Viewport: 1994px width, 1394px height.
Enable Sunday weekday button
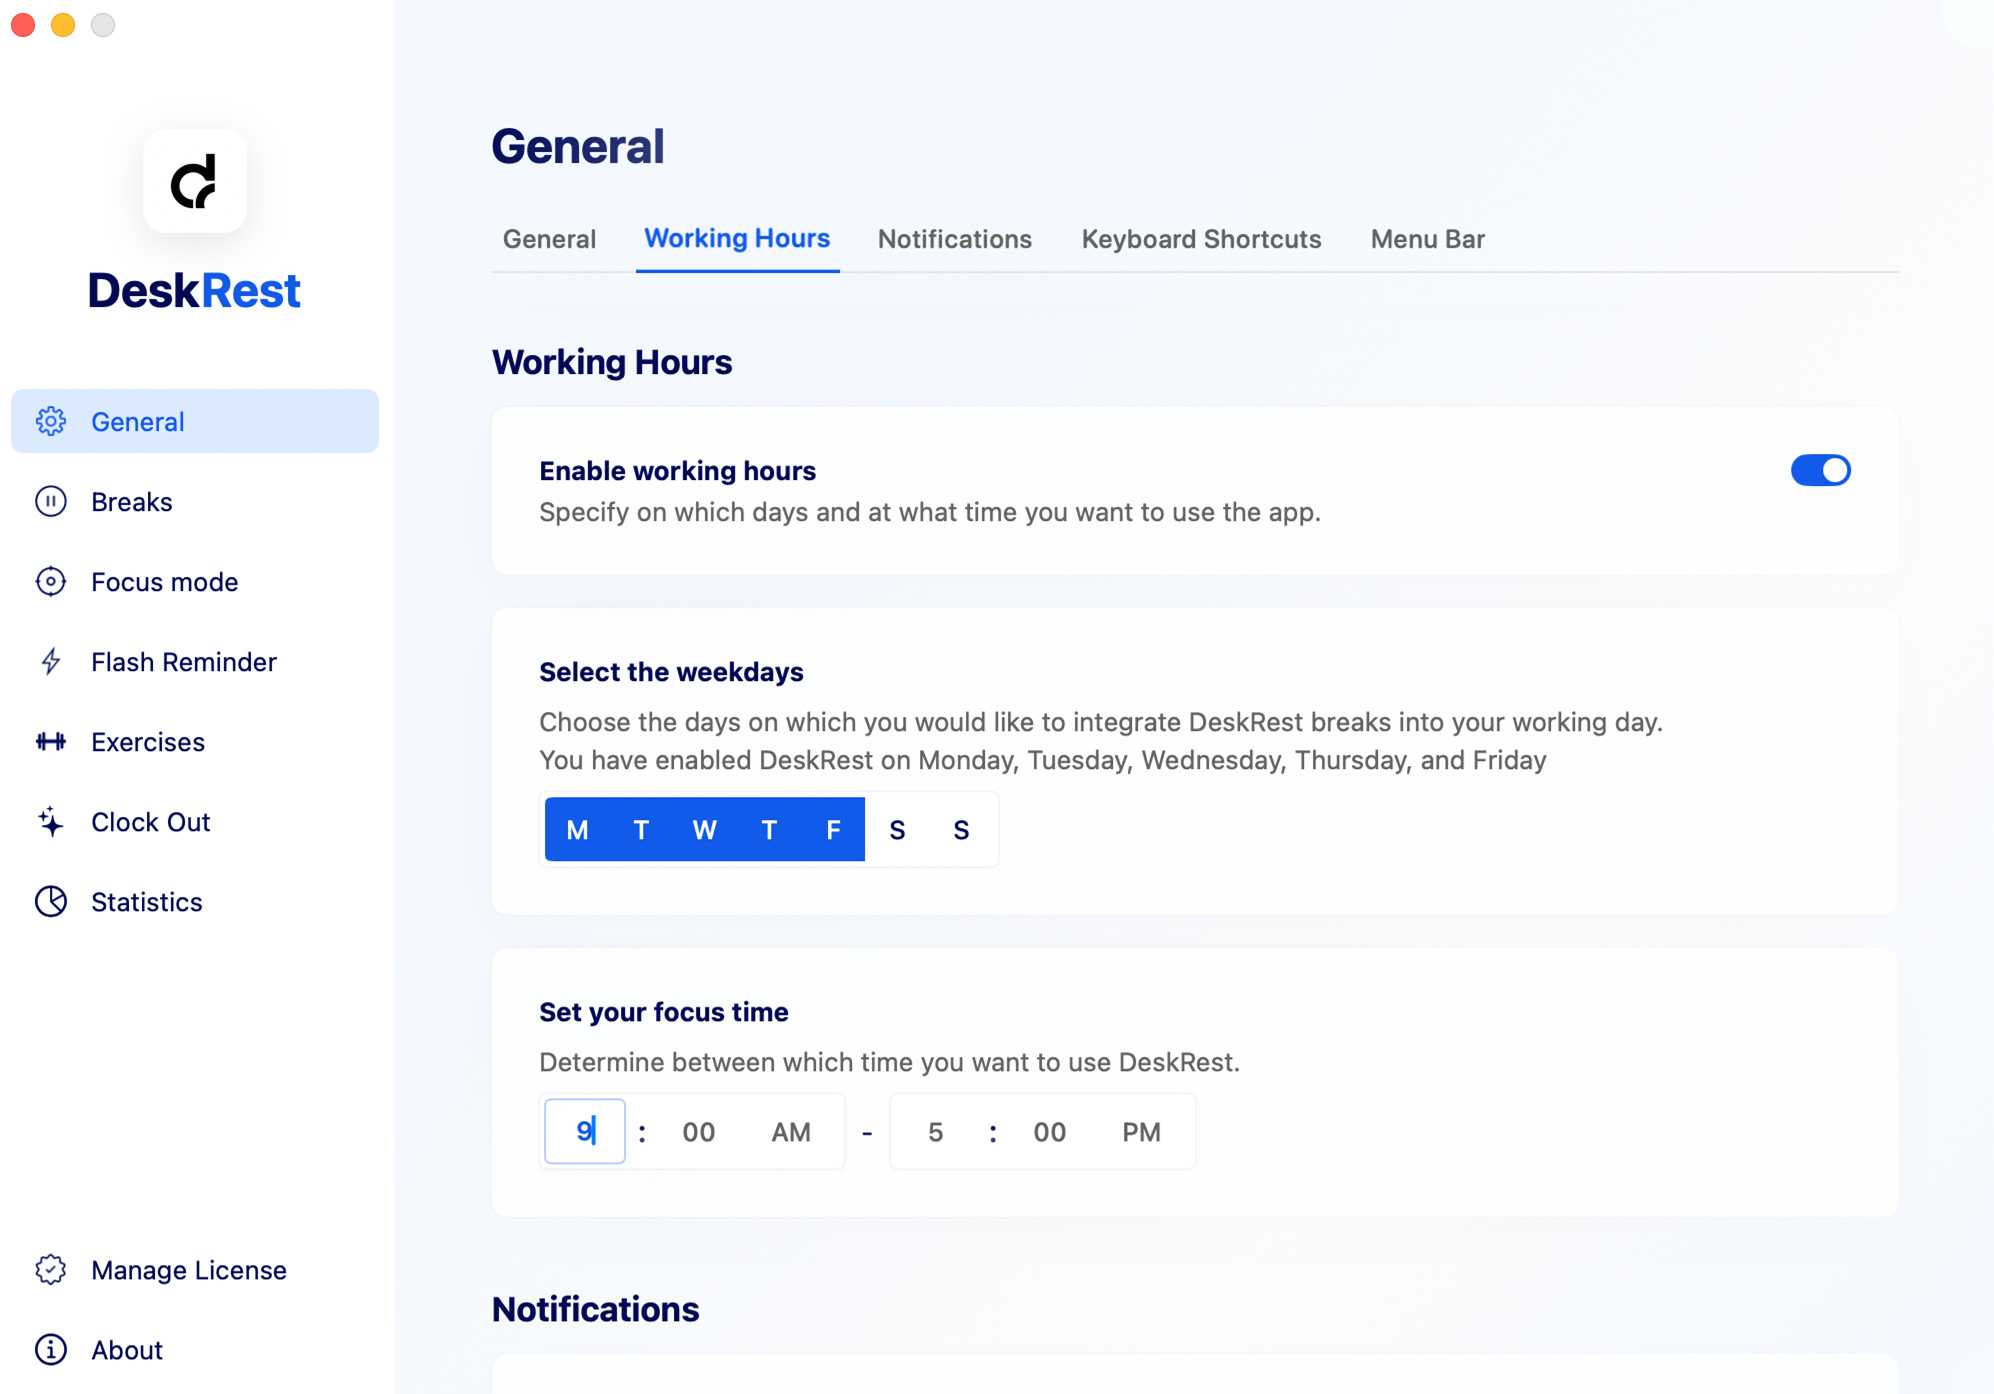click(x=961, y=829)
